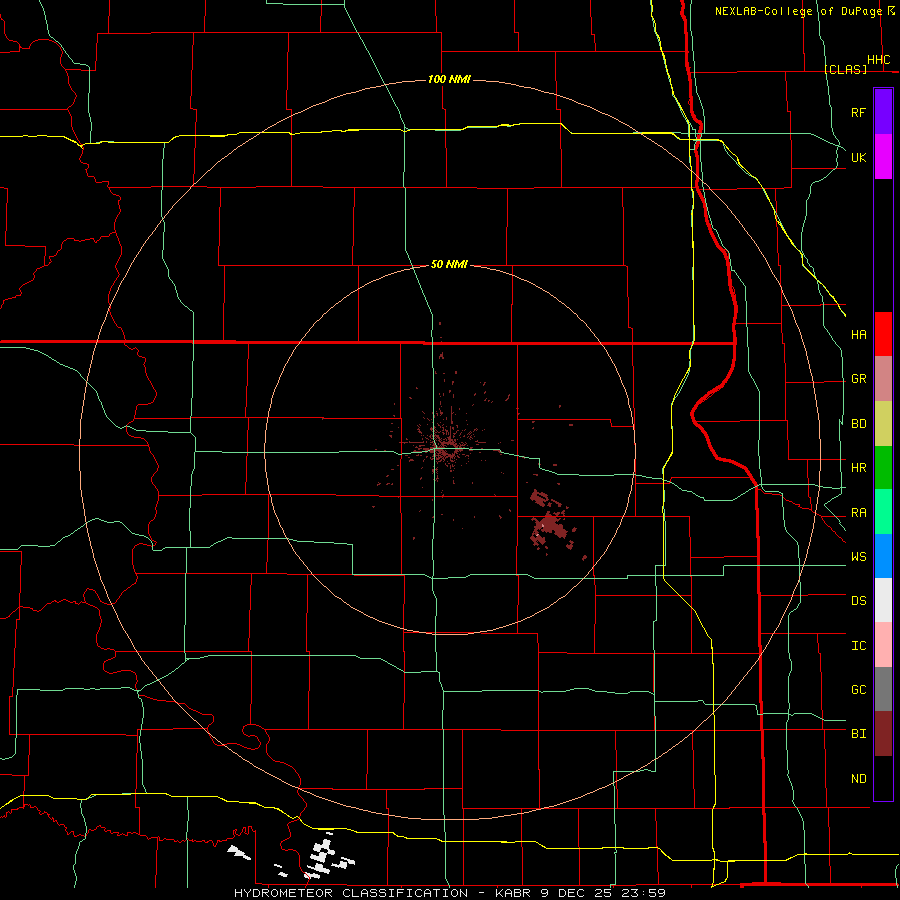The image size is (900, 900).
Task: Click the GR legend label
Action: pyautogui.click(x=858, y=379)
